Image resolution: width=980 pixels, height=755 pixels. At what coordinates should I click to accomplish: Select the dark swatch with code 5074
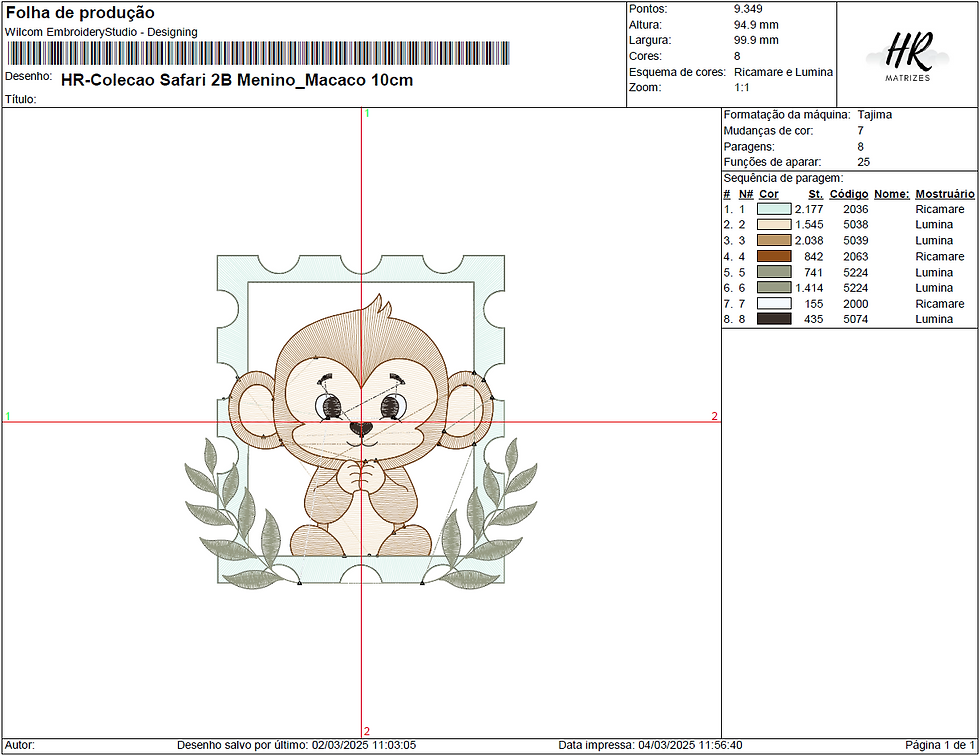click(774, 319)
